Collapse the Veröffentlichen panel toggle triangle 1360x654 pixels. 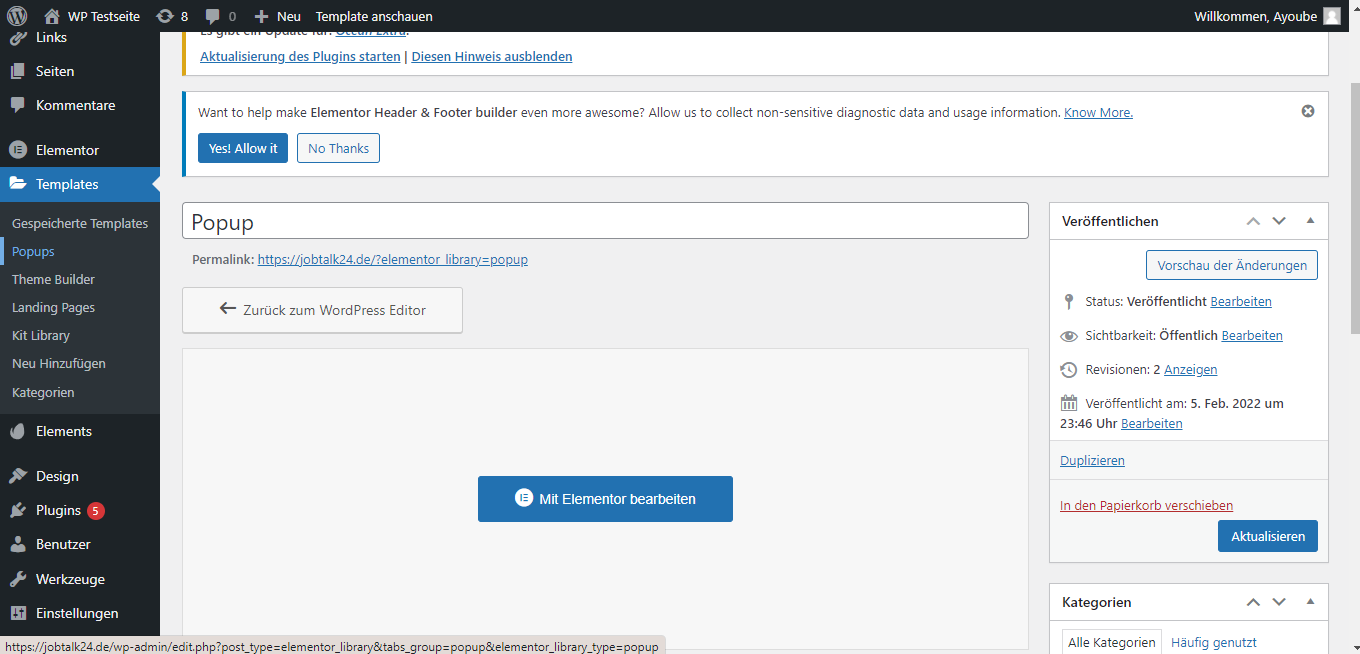coord(1310,221)
